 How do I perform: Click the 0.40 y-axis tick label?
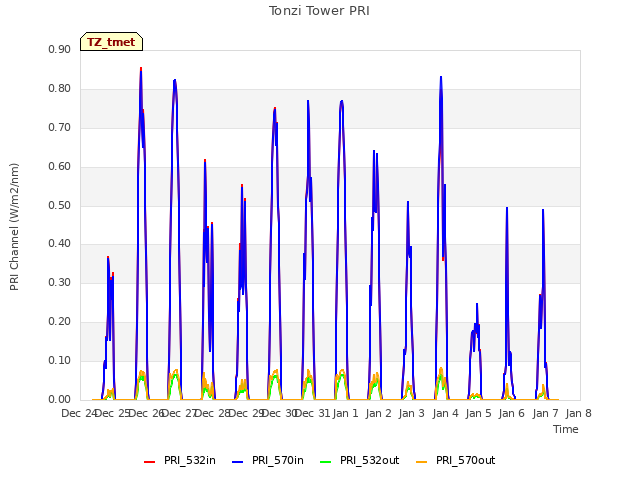pos(60,244)
